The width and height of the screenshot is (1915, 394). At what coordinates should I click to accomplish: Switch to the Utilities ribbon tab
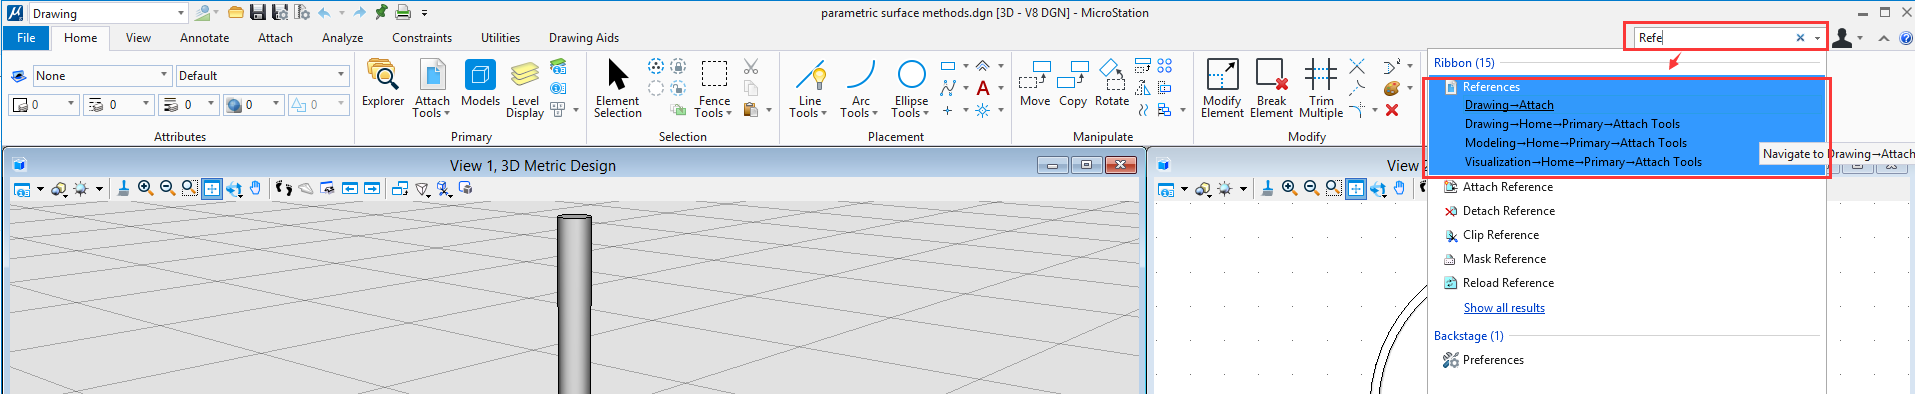coord(500,38)
